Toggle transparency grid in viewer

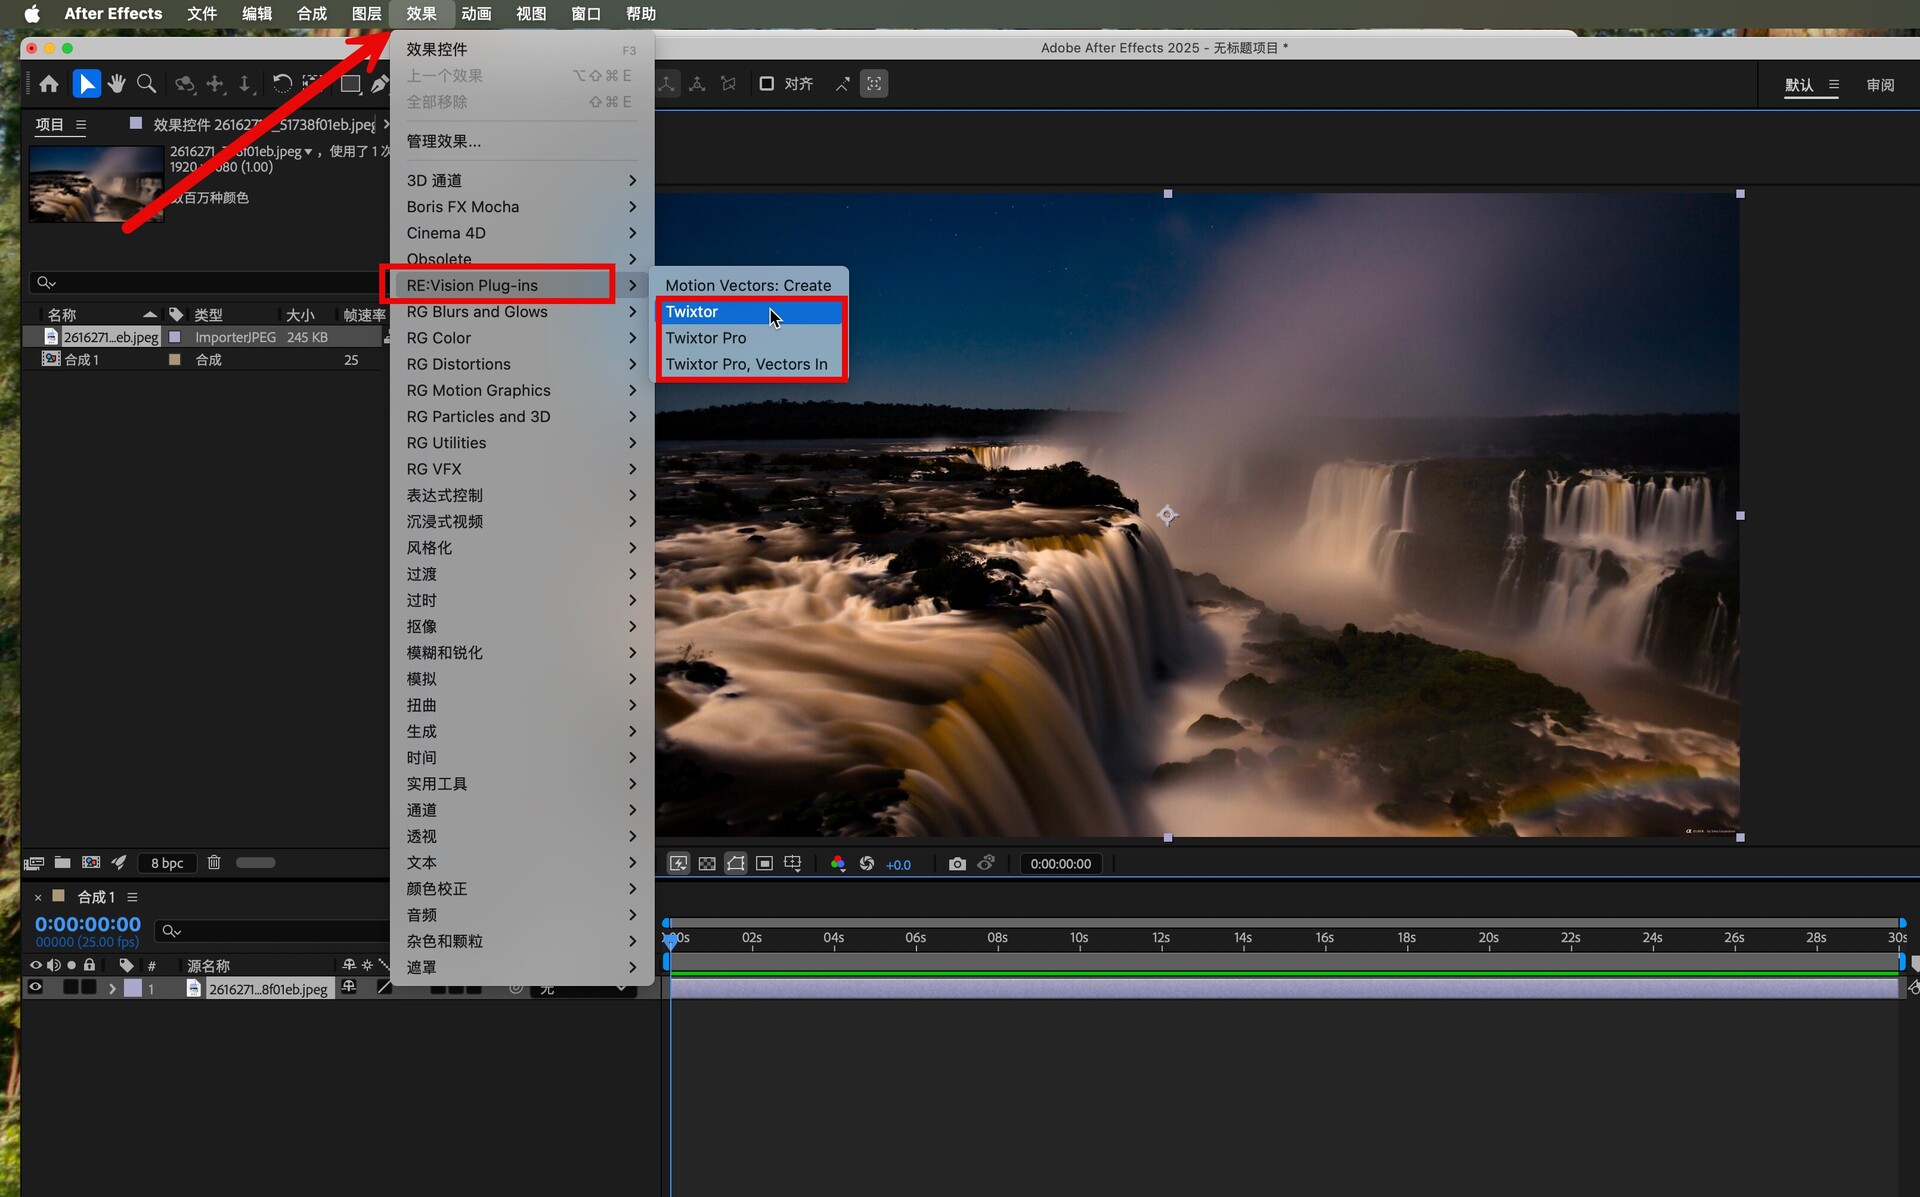(x=707, y=863)
